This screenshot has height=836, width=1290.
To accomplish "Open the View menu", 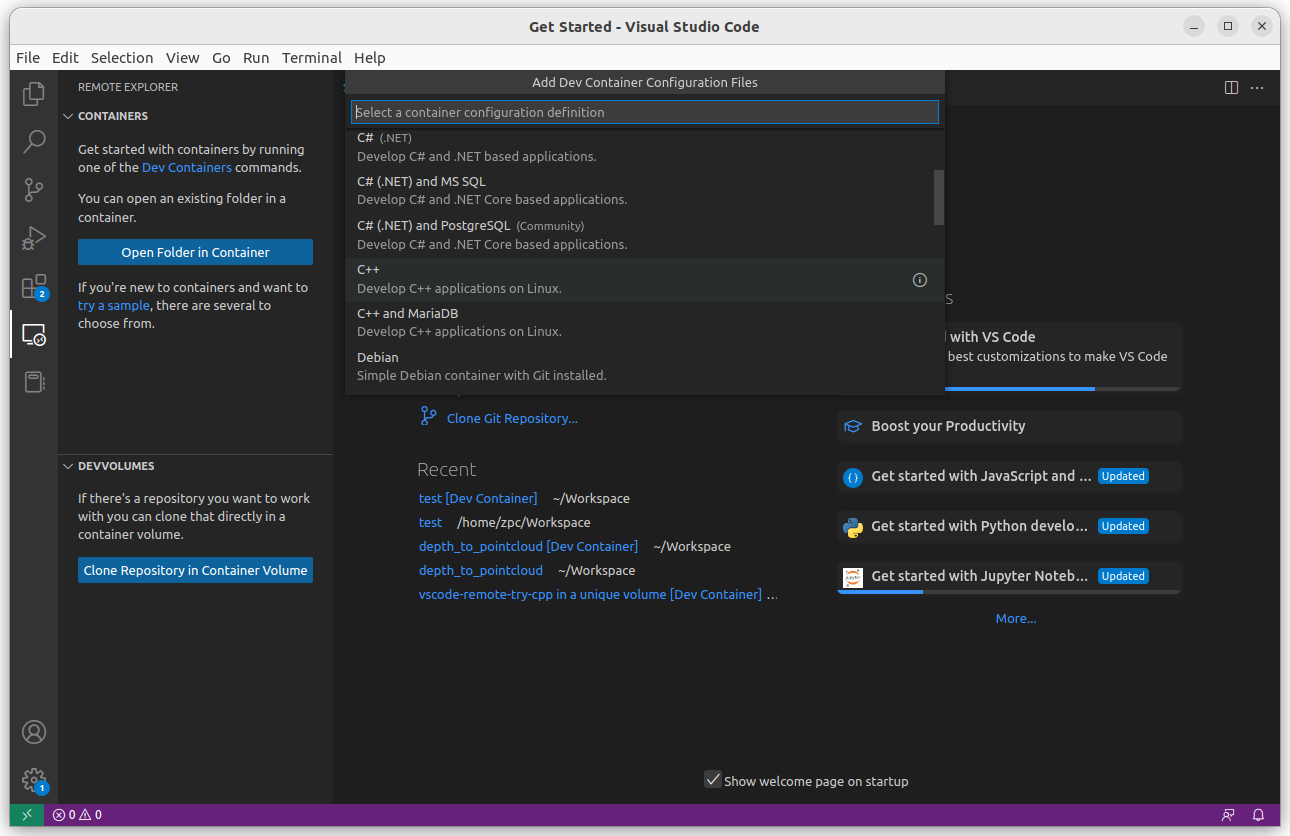I will [x=183, y=58].
